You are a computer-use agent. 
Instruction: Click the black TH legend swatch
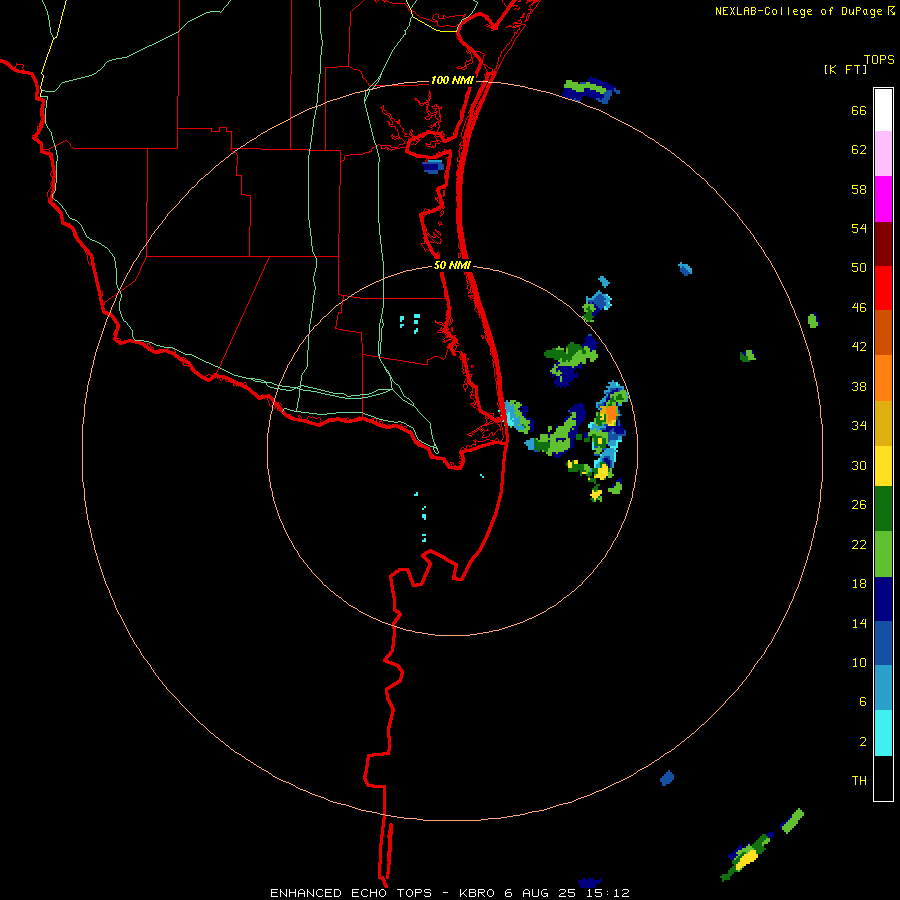(x=883, y=778)
